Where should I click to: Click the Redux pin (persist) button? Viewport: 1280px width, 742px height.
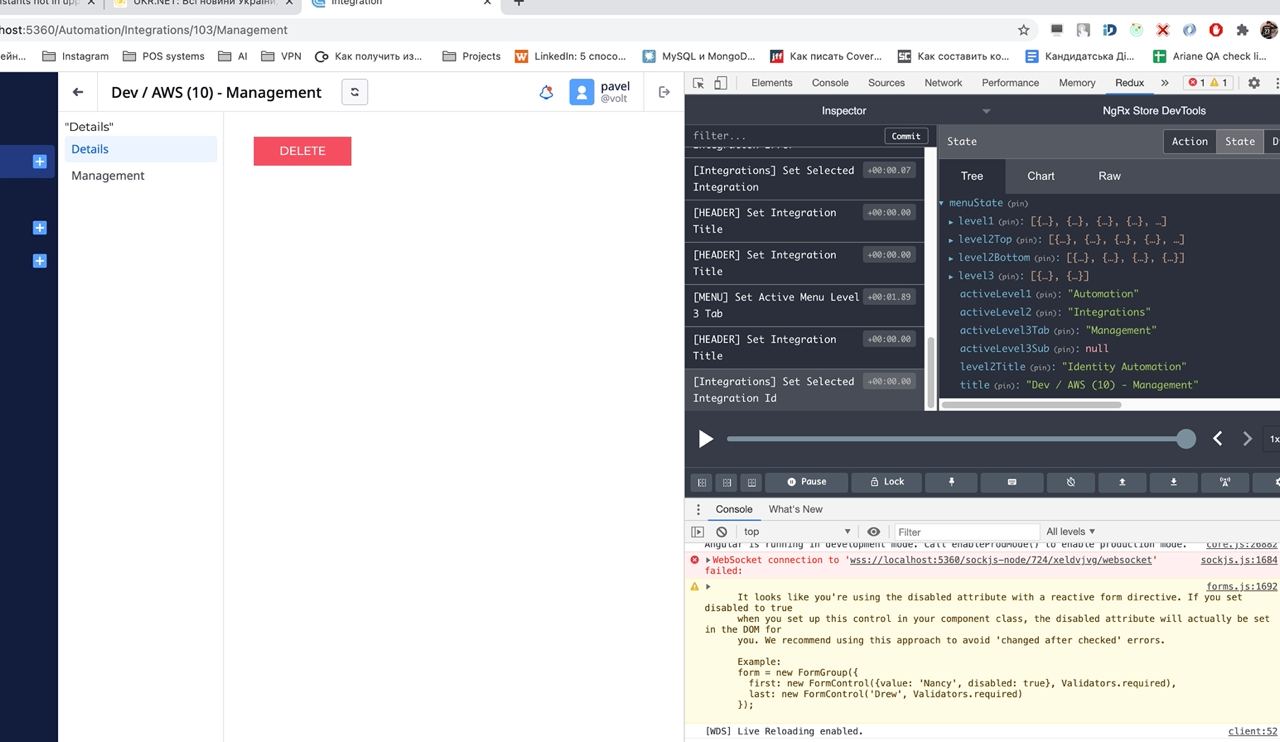click(951, 482)
